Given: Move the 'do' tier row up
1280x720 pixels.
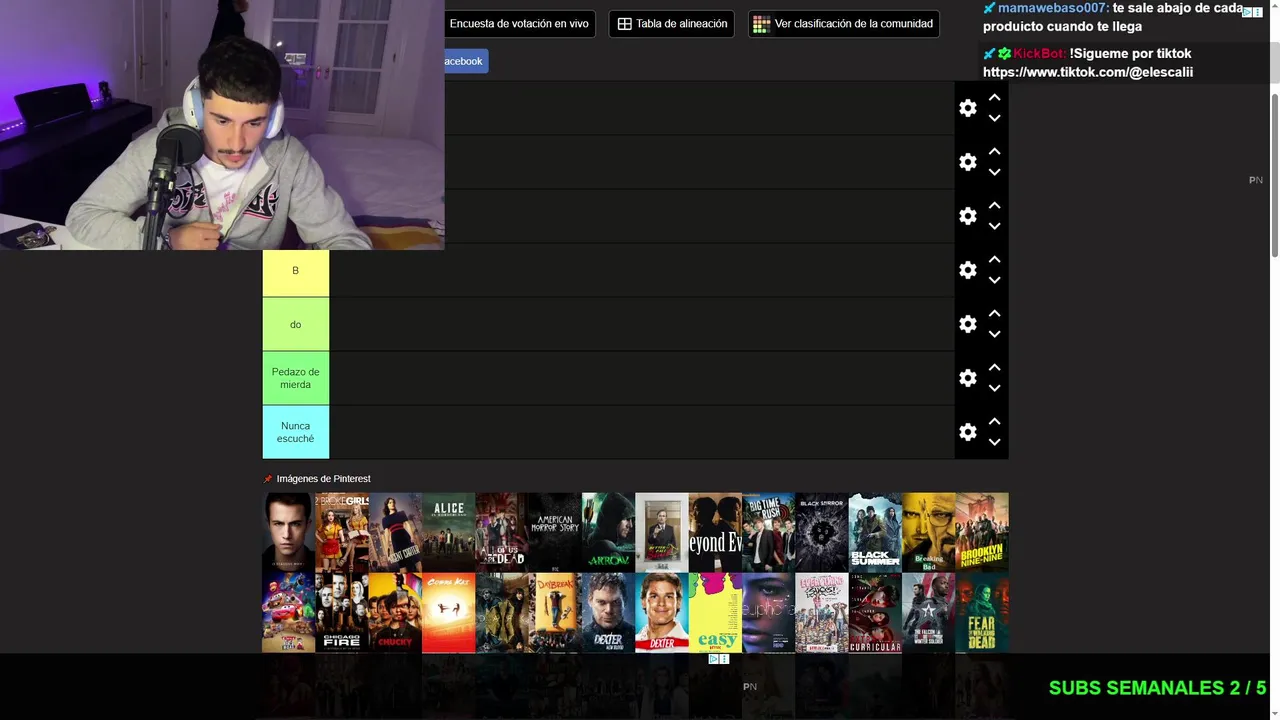Looking at the screenshot, I should click(994, 314).
